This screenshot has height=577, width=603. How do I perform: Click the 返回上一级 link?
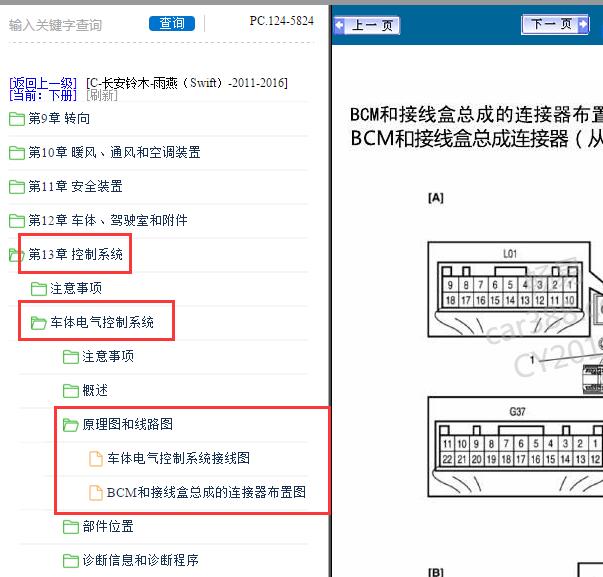tap(43, 83)
